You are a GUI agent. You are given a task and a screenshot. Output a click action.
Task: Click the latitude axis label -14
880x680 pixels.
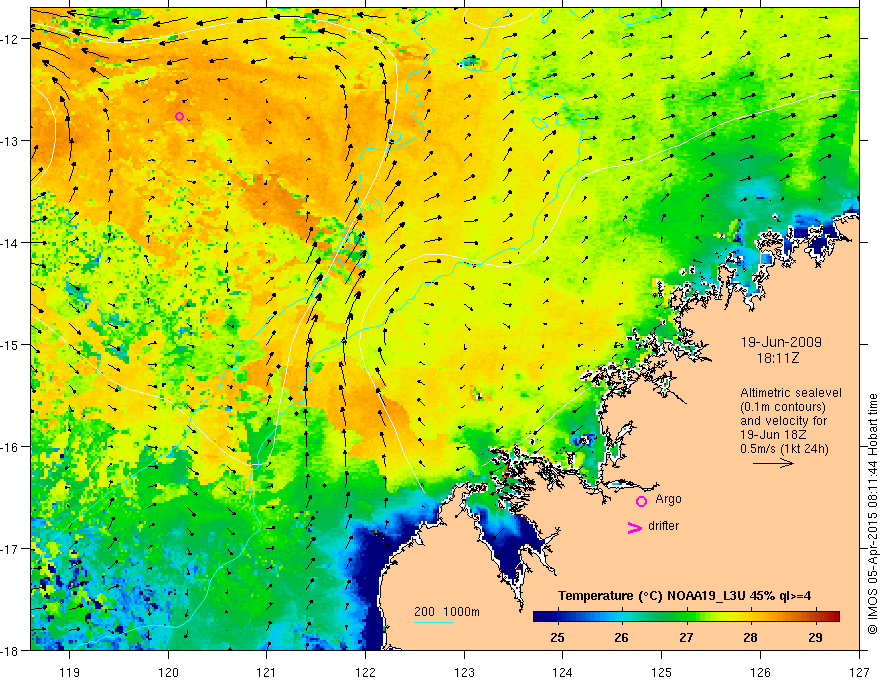[x=10, y=243]
